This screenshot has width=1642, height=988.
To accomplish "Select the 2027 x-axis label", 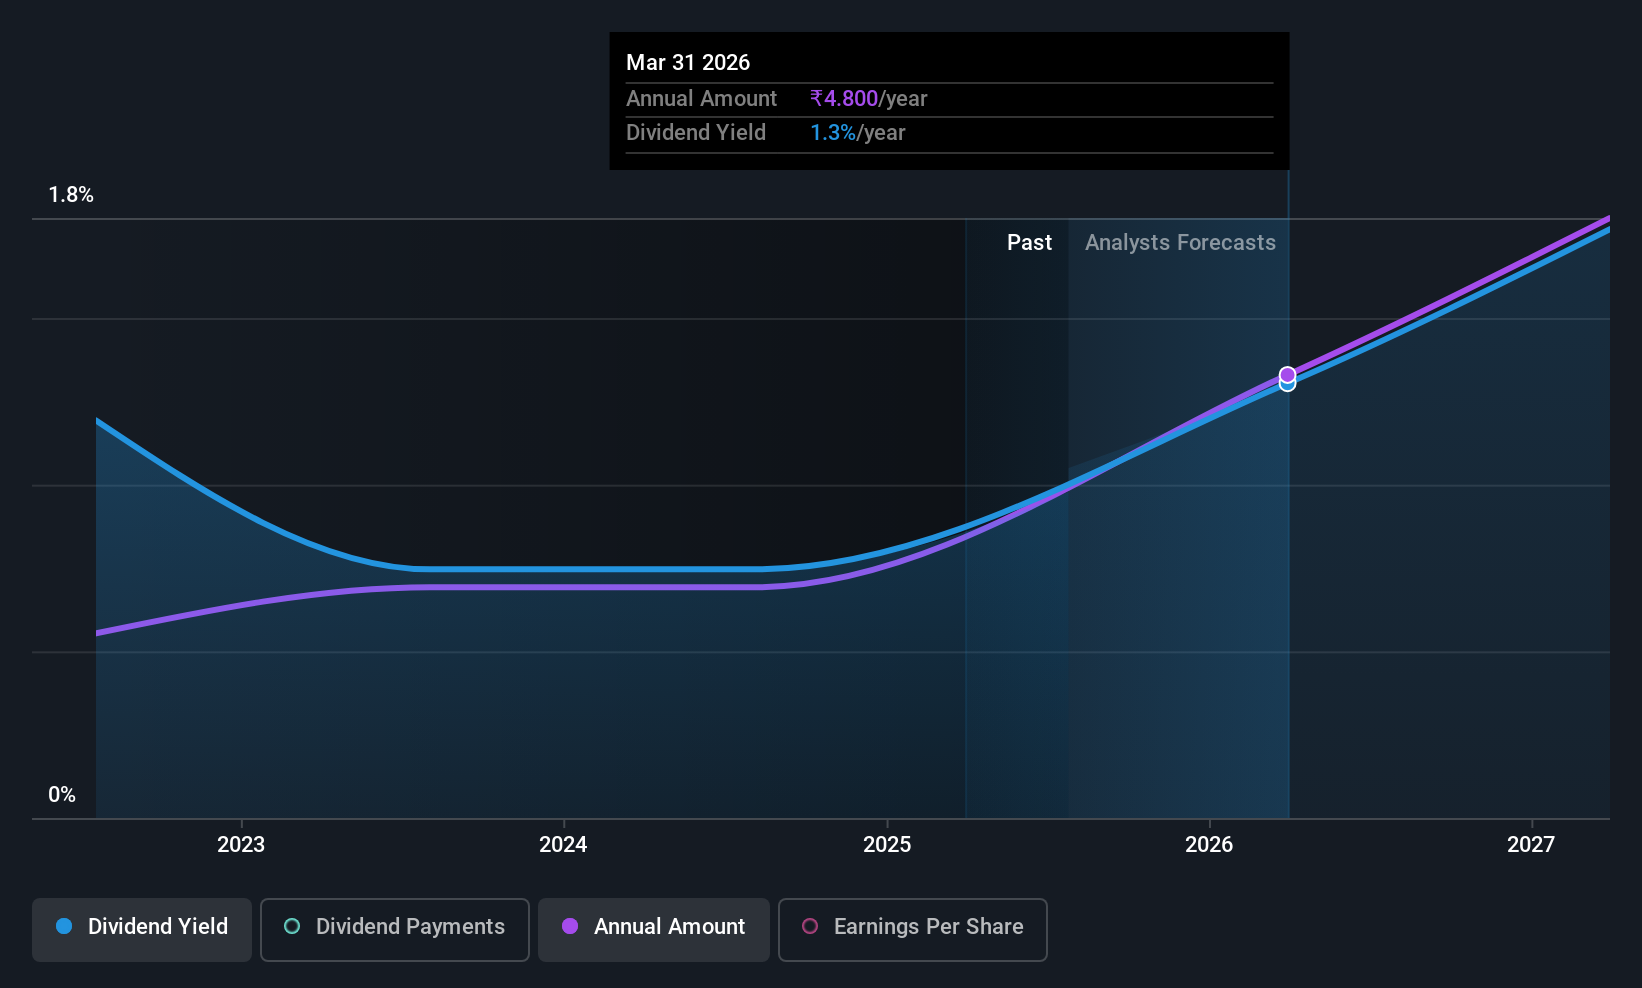I will click(1531, 845).
